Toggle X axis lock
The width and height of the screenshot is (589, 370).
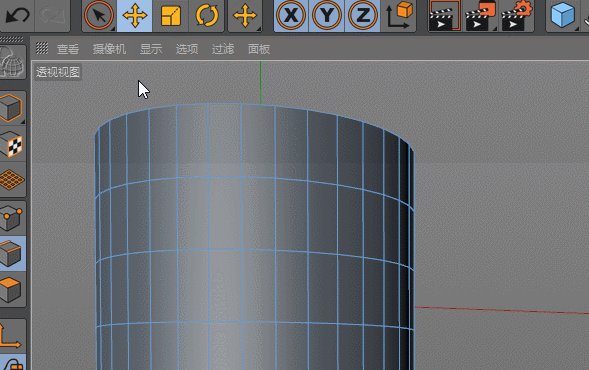point(291,15)
